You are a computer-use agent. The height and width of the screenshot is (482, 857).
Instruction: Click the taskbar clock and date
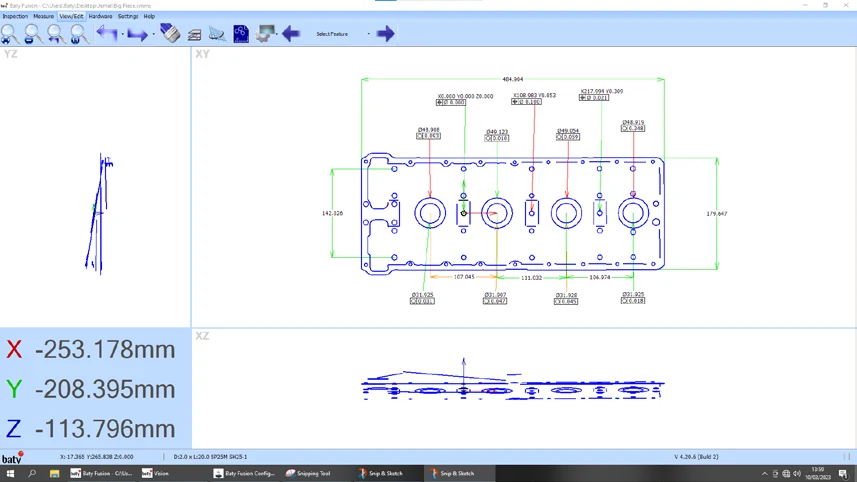(818, 473)
